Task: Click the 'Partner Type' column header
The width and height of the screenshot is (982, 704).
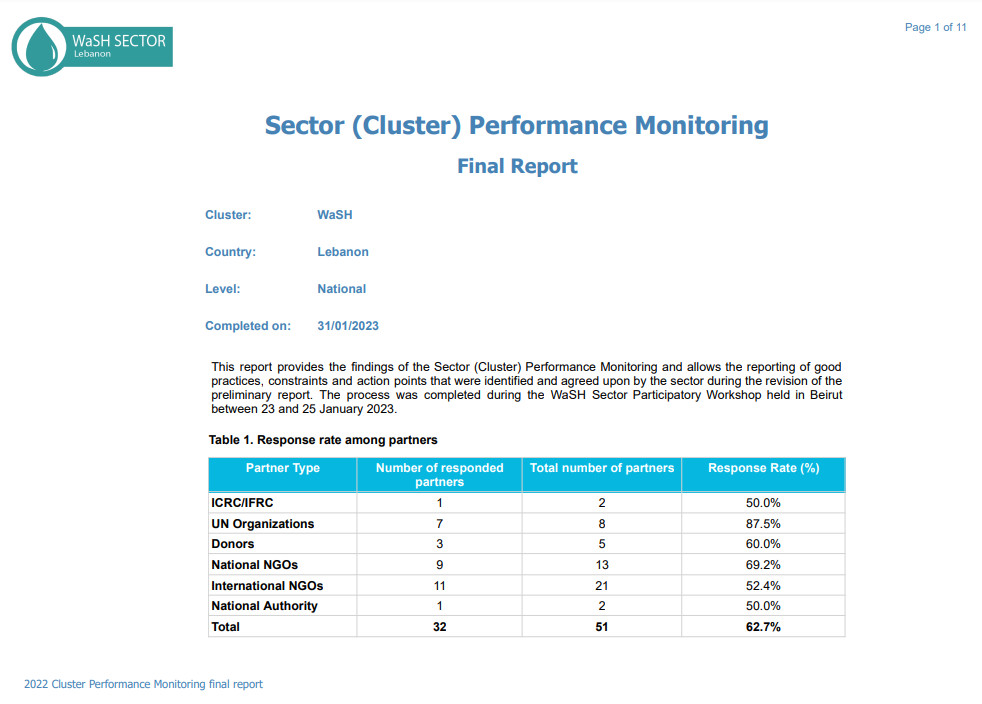Action: point(282,468)
